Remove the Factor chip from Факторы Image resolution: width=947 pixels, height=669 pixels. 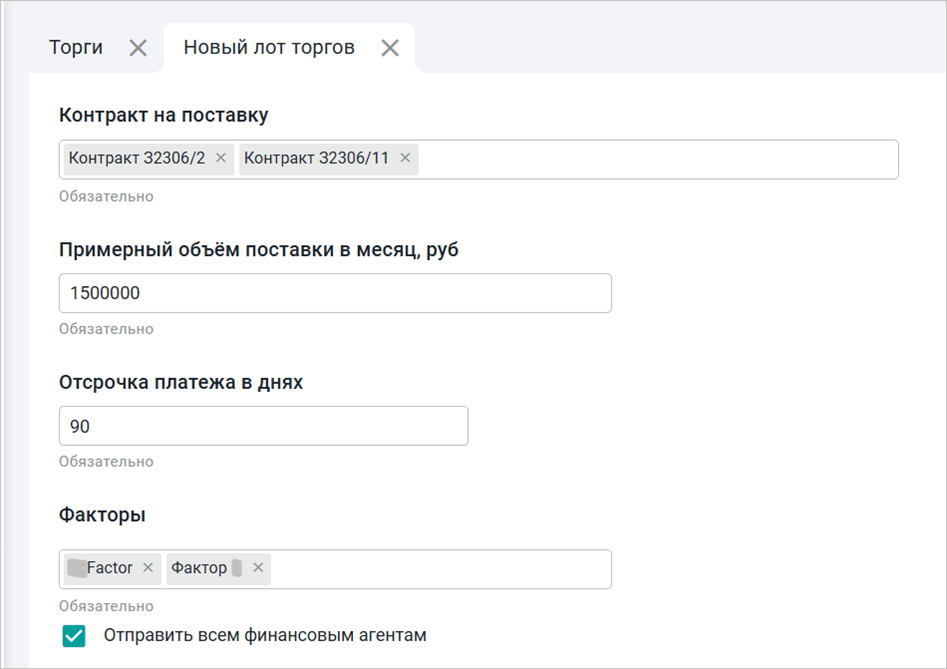click(x=148, y=568)
